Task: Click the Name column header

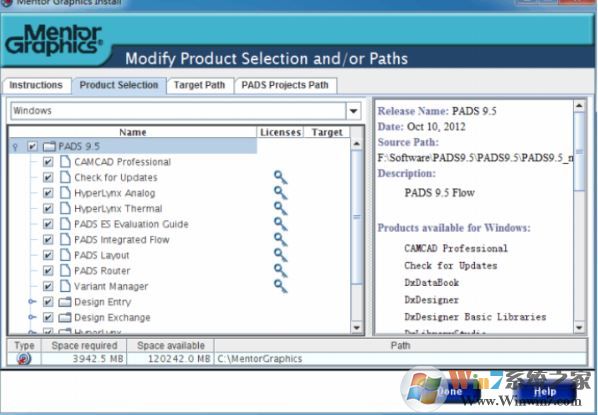Action: pyautogui.click(x=132, y=132)
